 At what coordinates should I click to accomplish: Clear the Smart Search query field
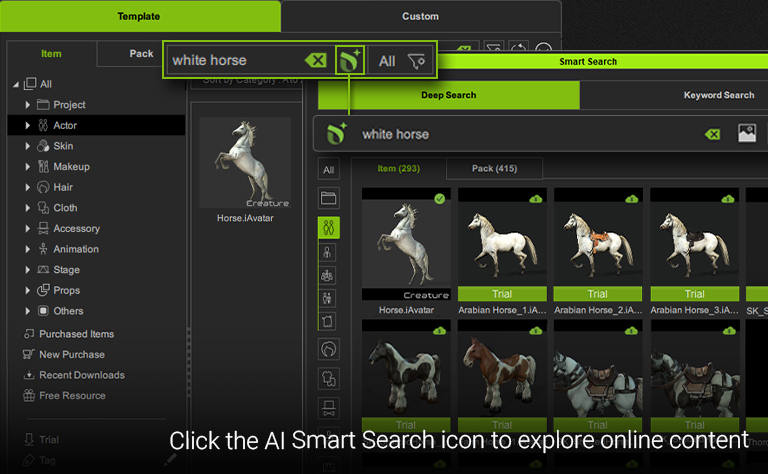(712, 134)
